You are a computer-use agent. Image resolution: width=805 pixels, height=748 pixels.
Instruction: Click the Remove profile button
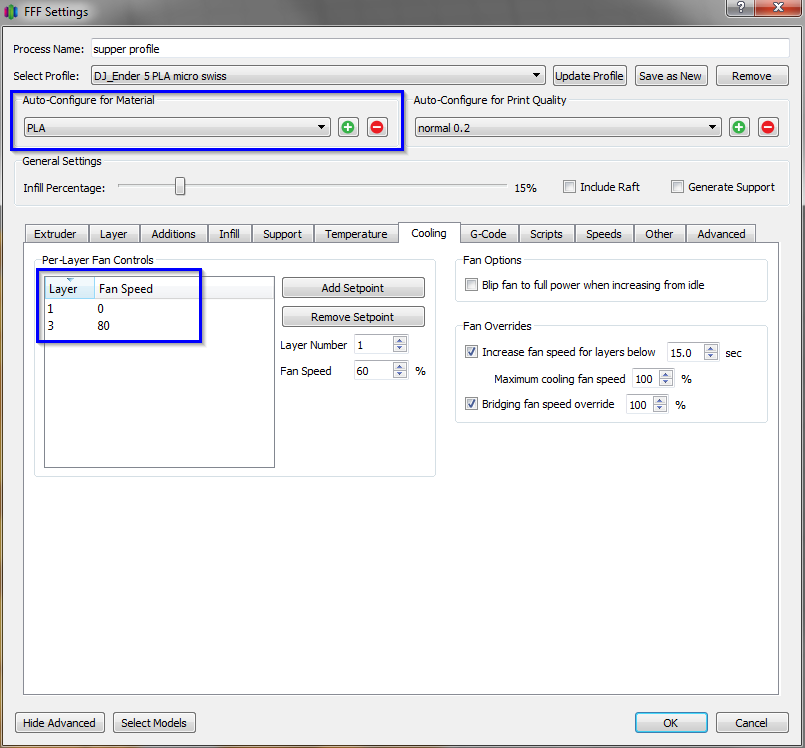tap(752, 75)
